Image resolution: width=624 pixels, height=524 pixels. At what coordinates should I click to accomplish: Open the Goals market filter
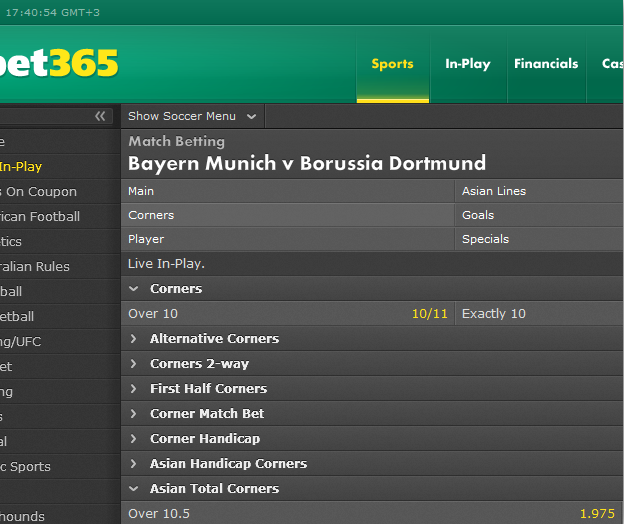tap(539, 215)
